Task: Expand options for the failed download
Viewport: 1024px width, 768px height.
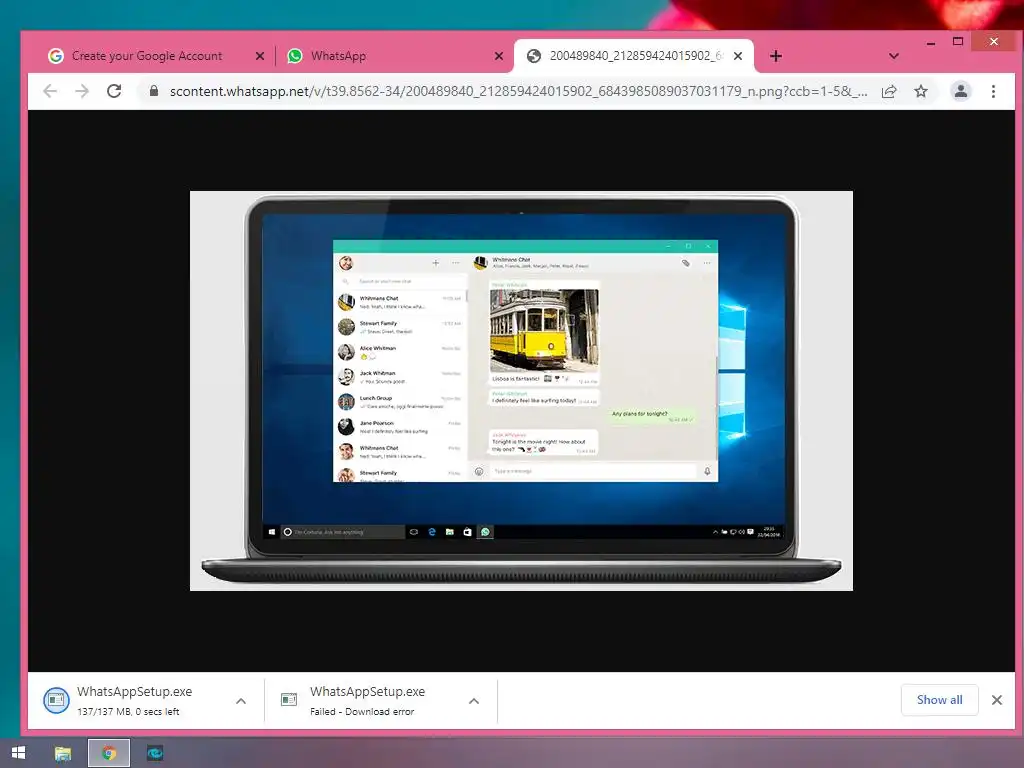Action: tap(474, 701)
